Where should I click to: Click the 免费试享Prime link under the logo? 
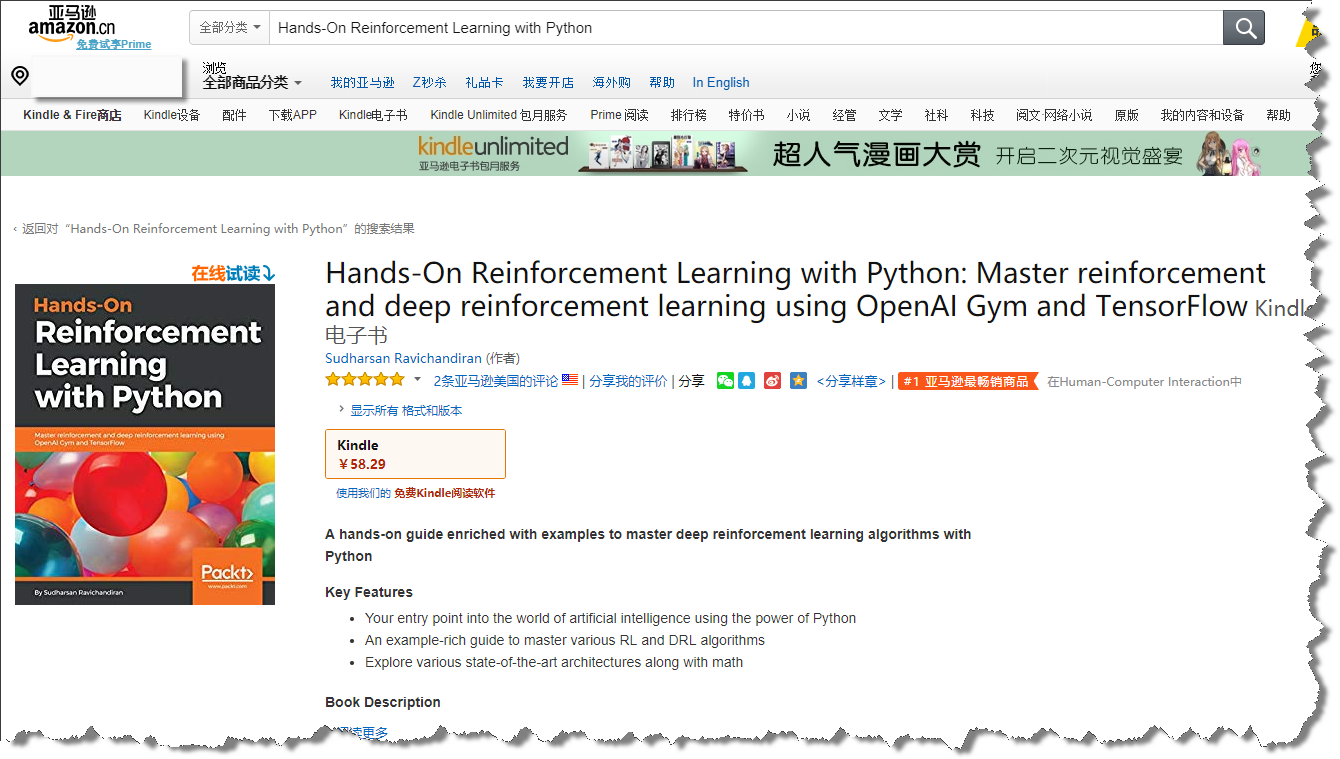point(114,44)
